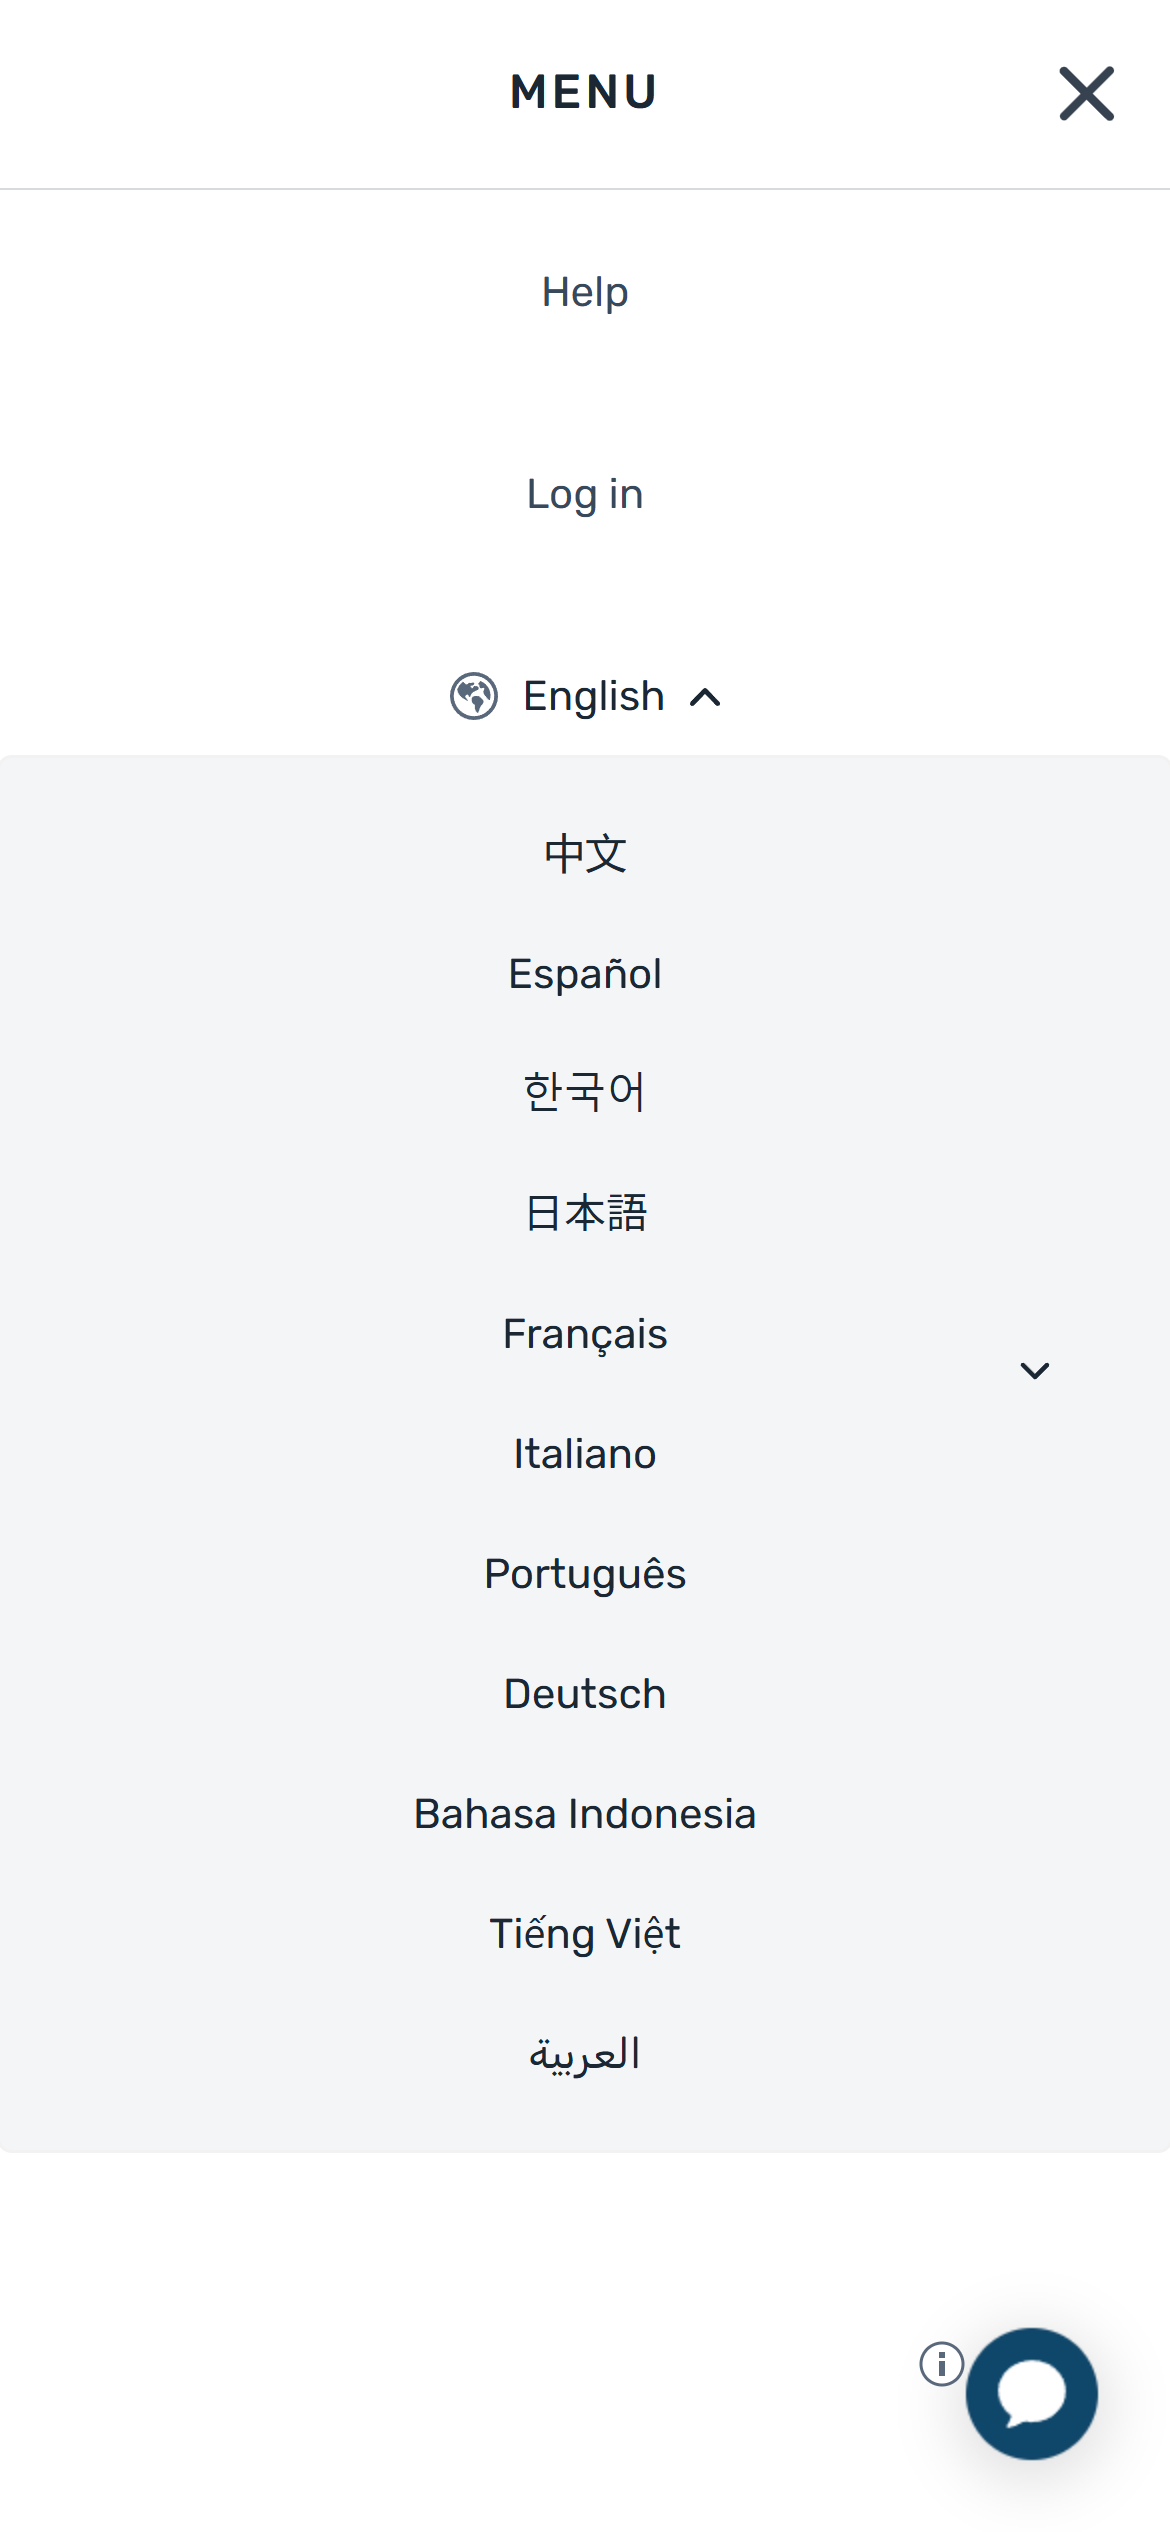The width and height of the screenshot is (1170, 2532).
Task: Close the menu with the X icon
Action: tap(1086, 94)
